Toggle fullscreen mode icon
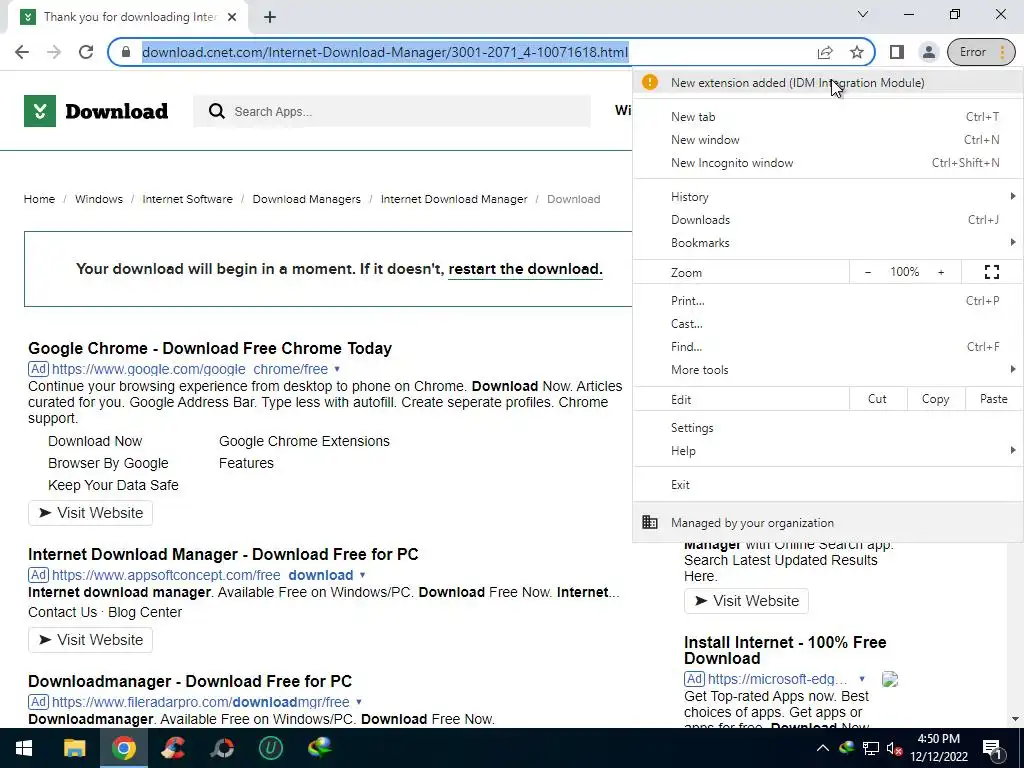This screenshot has width=1024, height=768. point(991,272)
